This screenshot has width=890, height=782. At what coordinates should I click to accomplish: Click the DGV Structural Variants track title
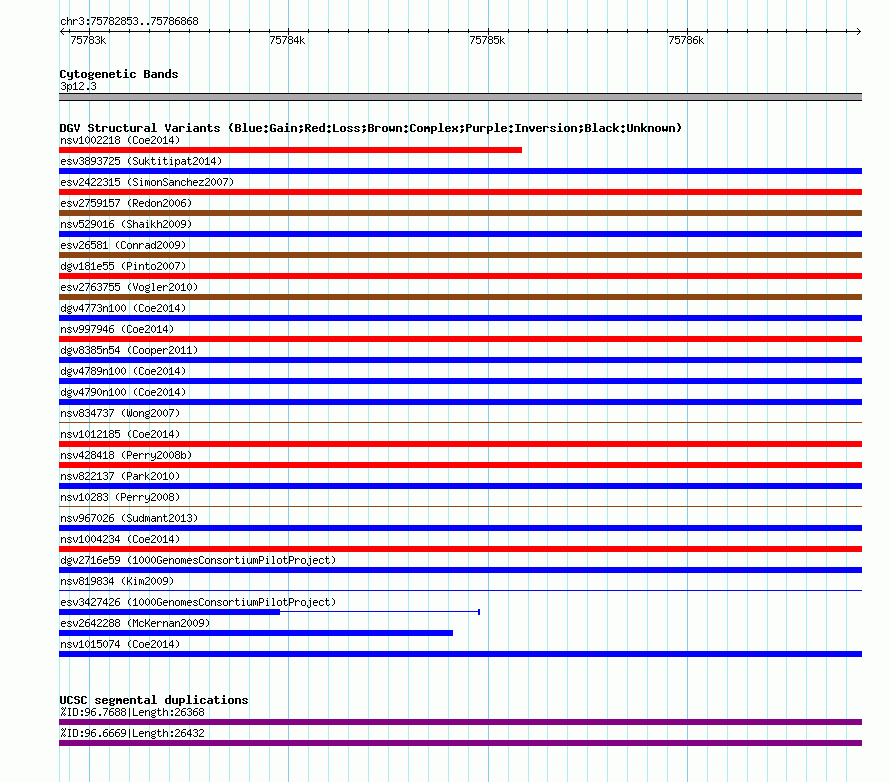pos(370,128)
